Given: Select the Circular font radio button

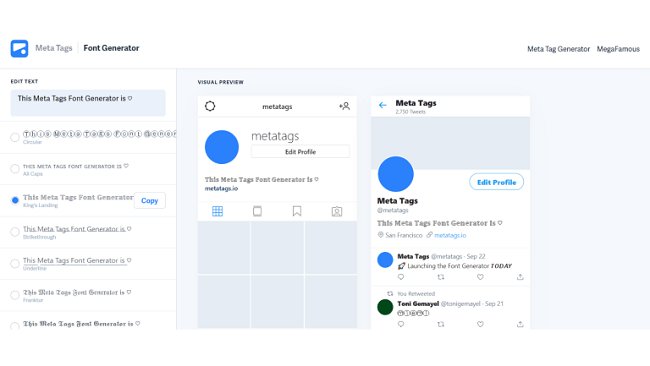Looking at the screenshot, I should point(15,137).
